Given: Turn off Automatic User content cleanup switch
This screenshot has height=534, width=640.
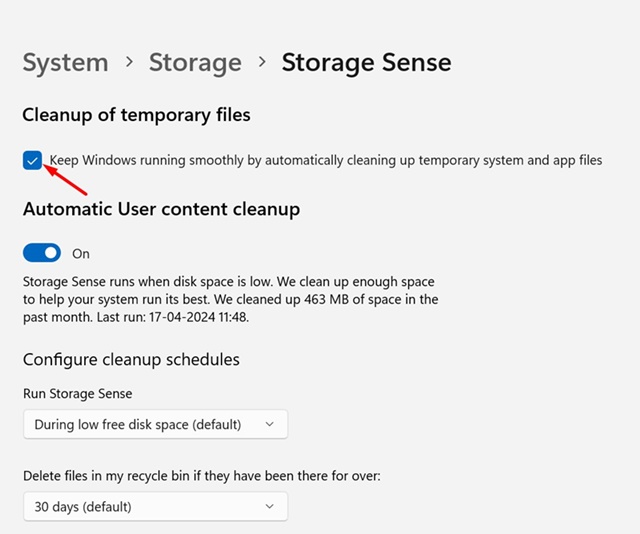Looking at the screenshot, I should (41, 253).
